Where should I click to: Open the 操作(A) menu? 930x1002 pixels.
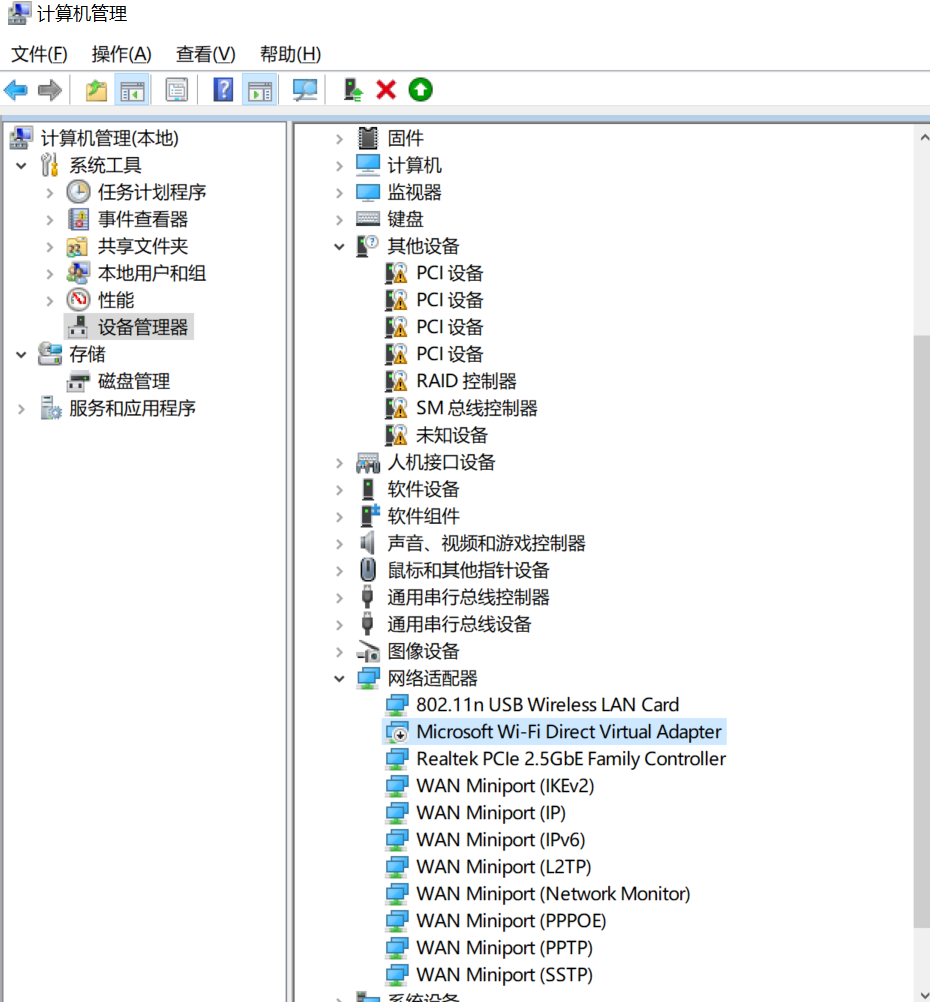coord(121,54)
